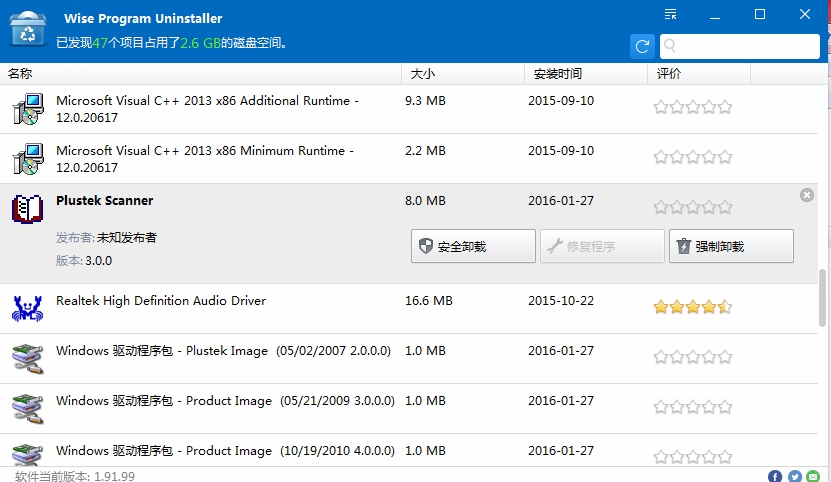Viewport: 831px width, 482px height.
Task: Rate Visual C++ 2013 Additional Runtime stars
Action: pos(693,107)
